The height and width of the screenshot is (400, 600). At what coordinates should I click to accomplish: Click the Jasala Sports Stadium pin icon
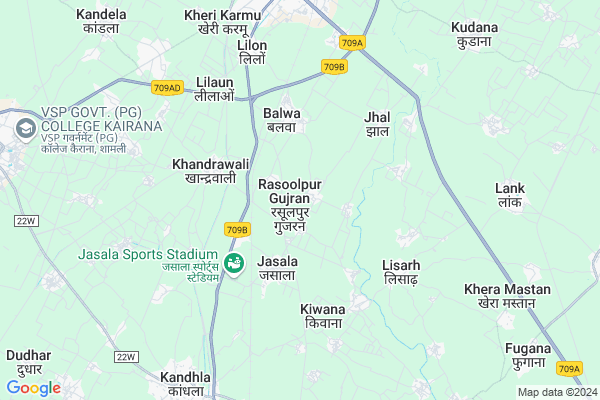pos(234,264)
